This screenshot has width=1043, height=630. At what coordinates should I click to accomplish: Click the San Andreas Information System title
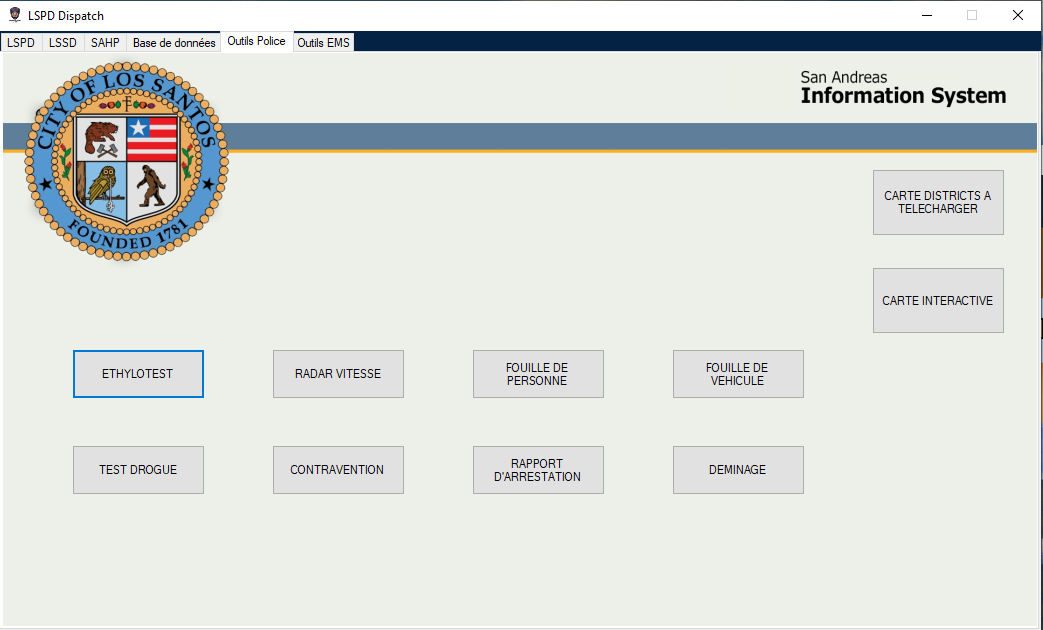coord(903,88)
